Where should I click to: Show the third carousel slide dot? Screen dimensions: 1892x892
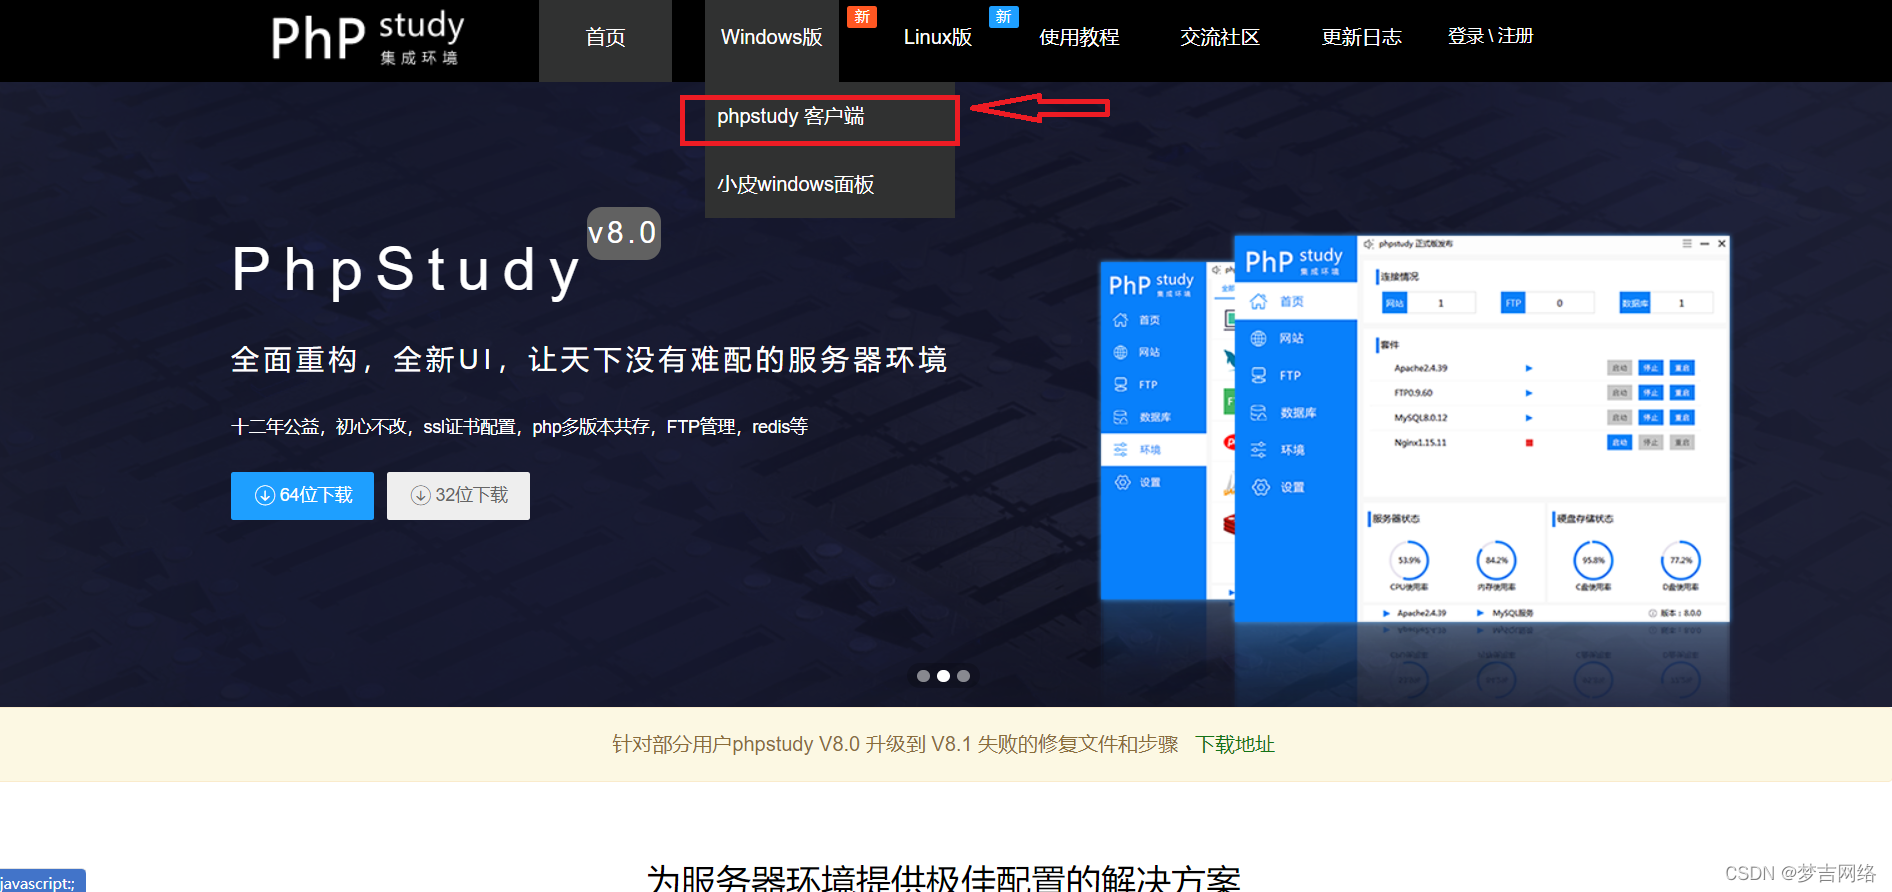click(963, 676)
